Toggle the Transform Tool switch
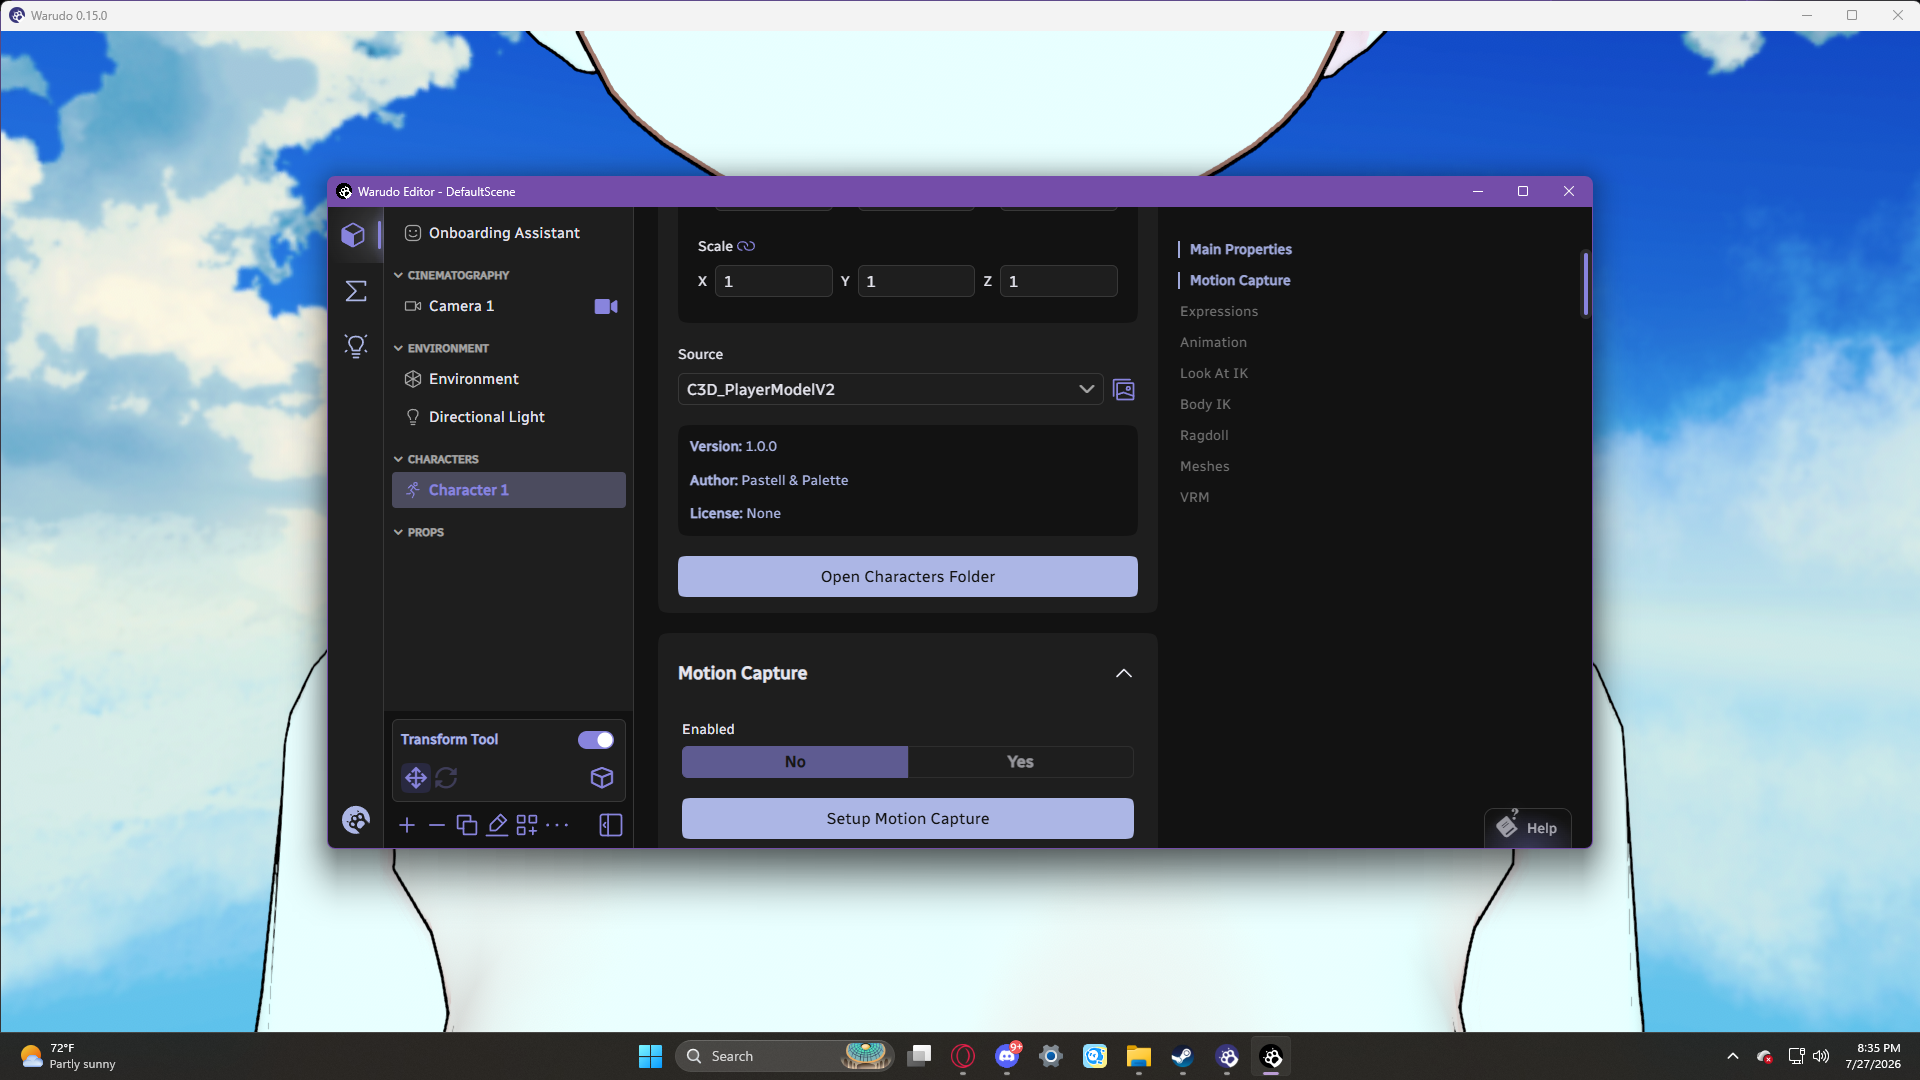Image resolution: width=1920 pixels, height=1080 pixels. [x=596, y=740]
